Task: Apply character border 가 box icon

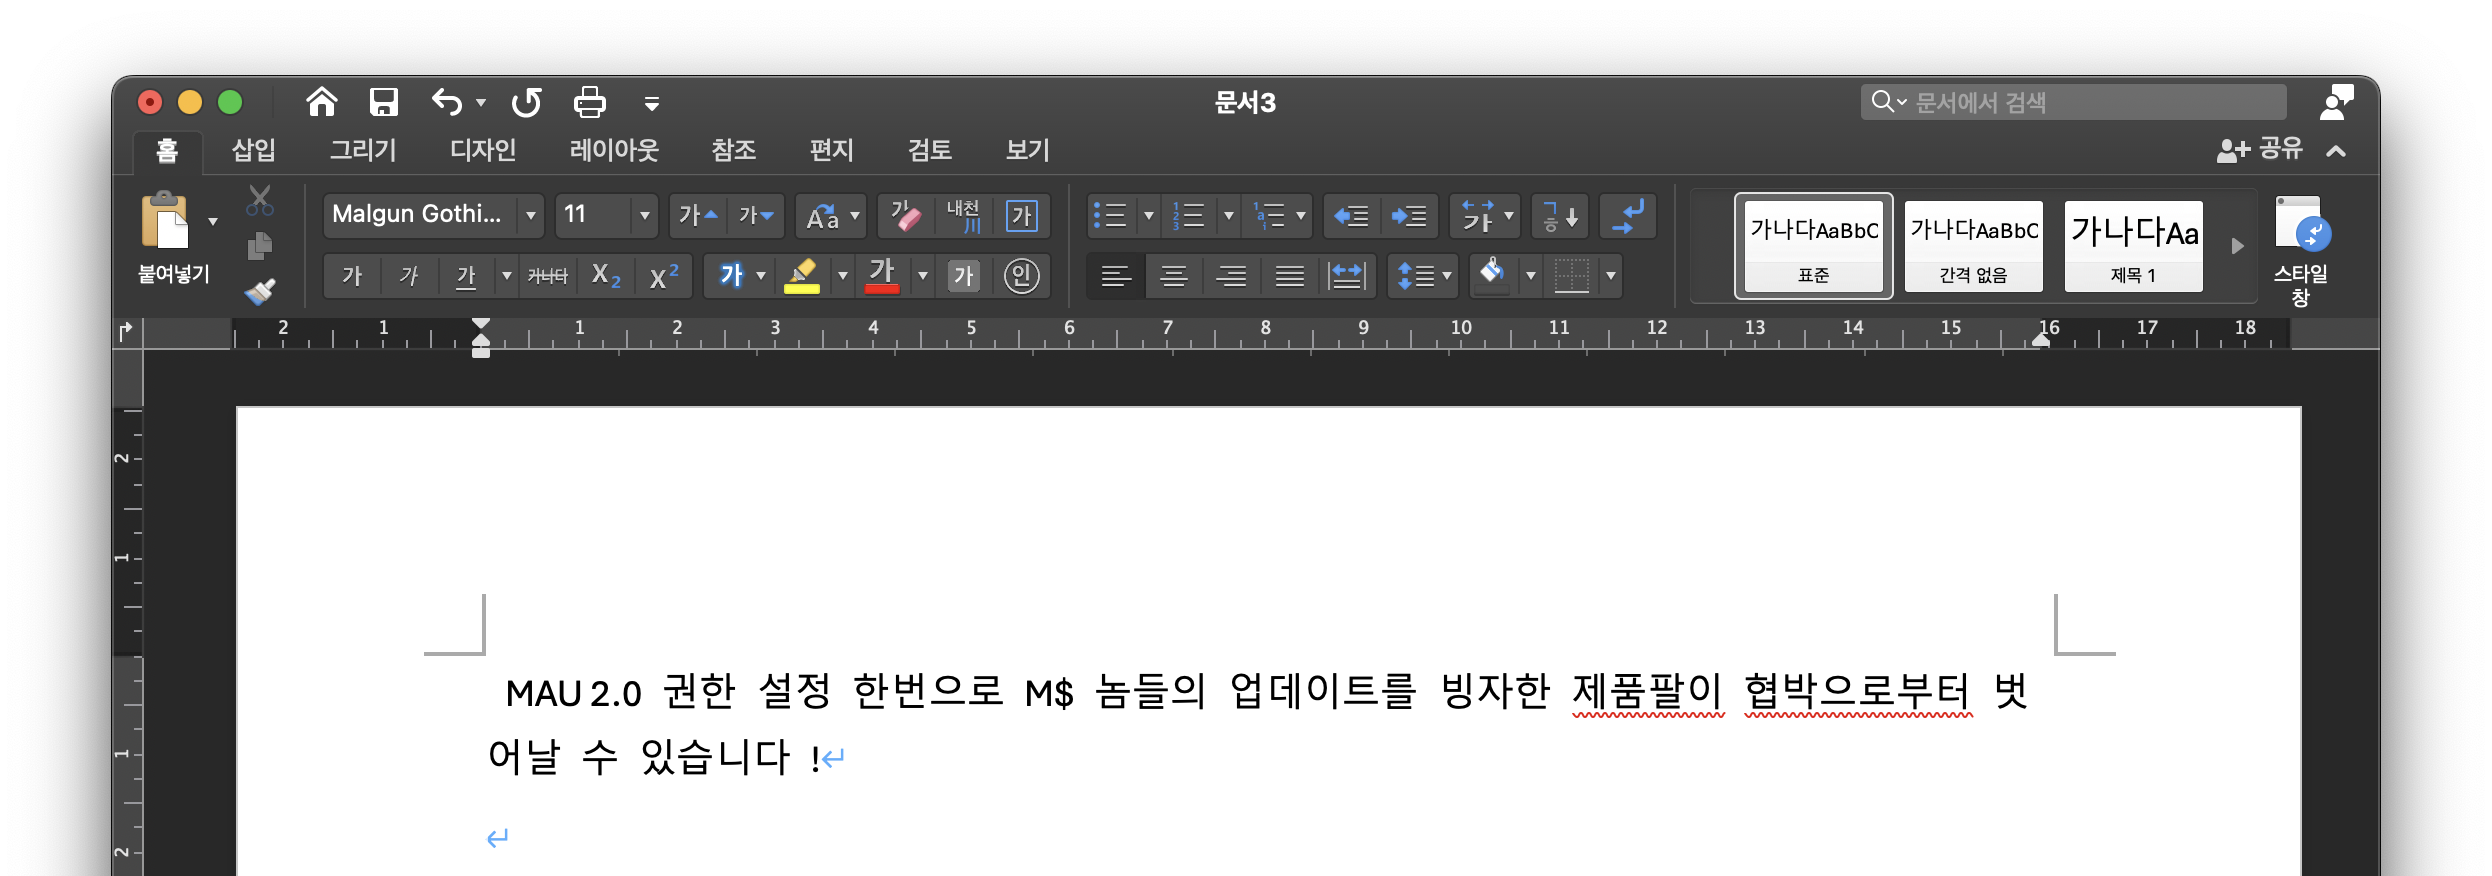Action: point(1022,215)
